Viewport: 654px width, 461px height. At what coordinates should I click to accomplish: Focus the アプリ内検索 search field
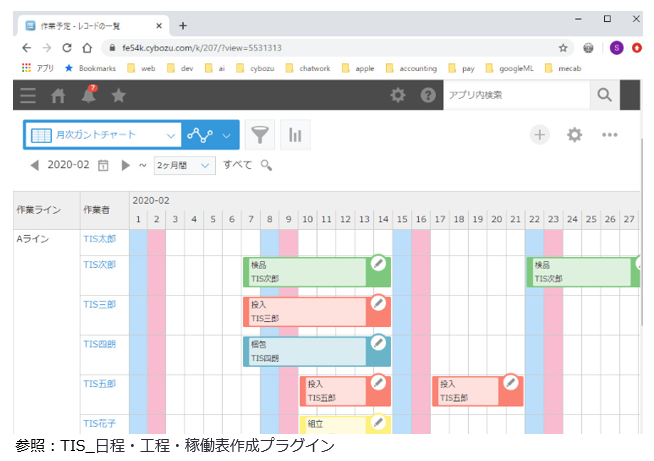(x=517, y=95)
